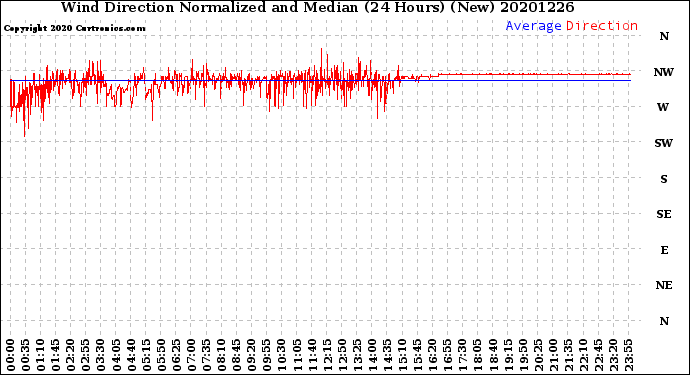Click the chart title text
The height and width of the screenshot is (375, 690).
[317, 7]
